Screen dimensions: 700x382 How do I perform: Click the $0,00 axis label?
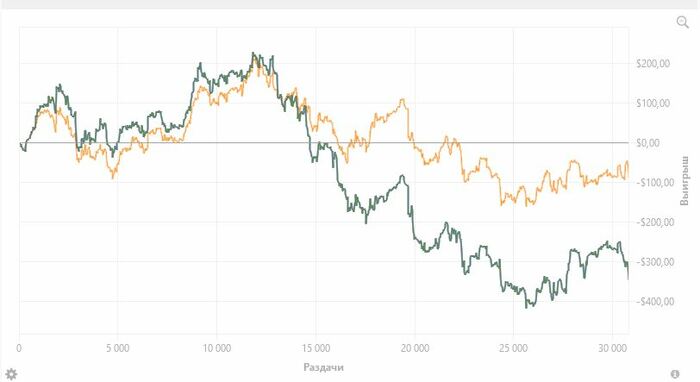(648, 143)
